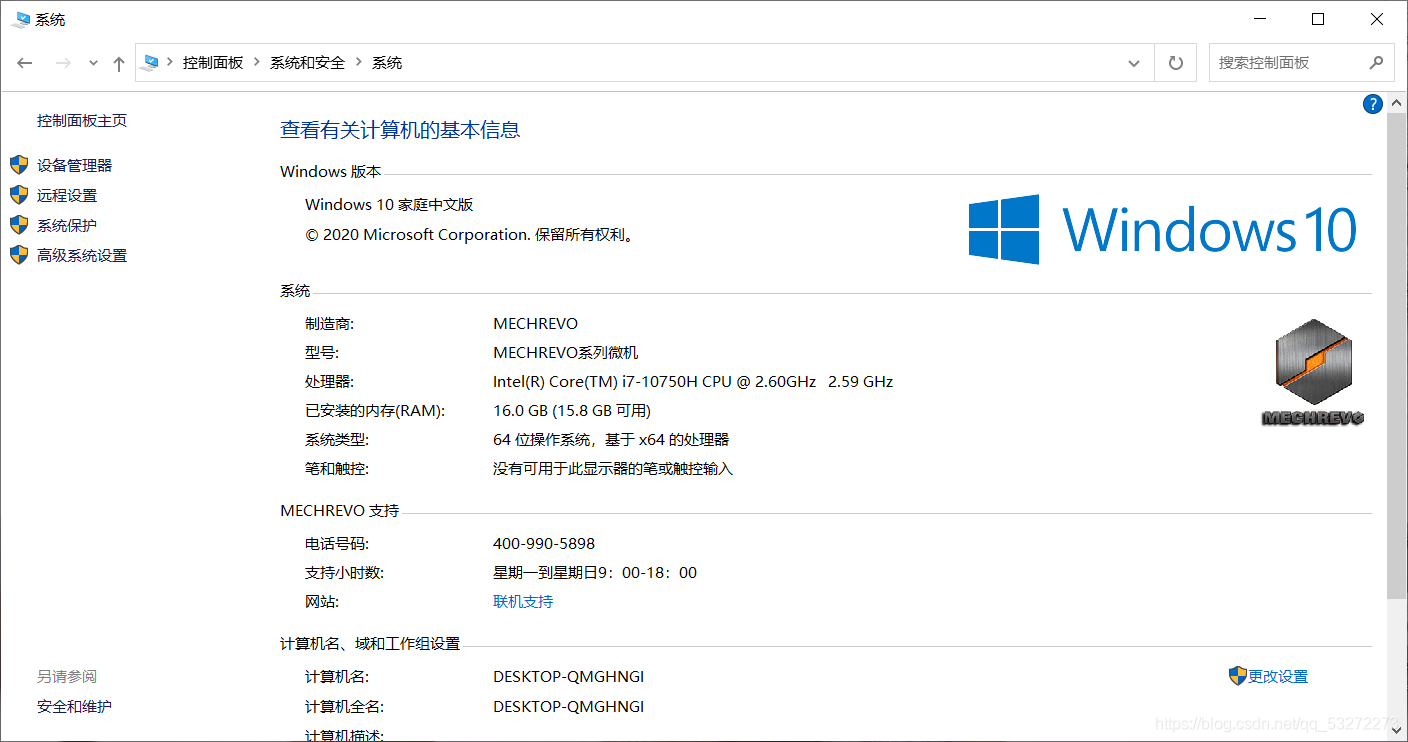This screenshot has height=742, width=1408.
Task: Open 控制面板主页 link
Action: 82,120
